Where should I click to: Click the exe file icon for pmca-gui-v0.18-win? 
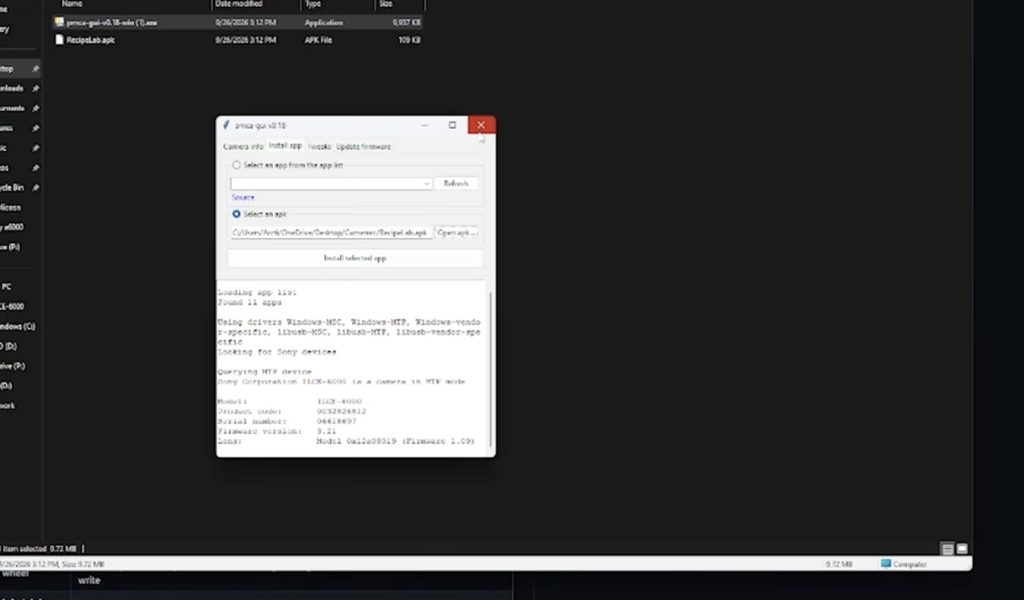(x=59, y=22)
